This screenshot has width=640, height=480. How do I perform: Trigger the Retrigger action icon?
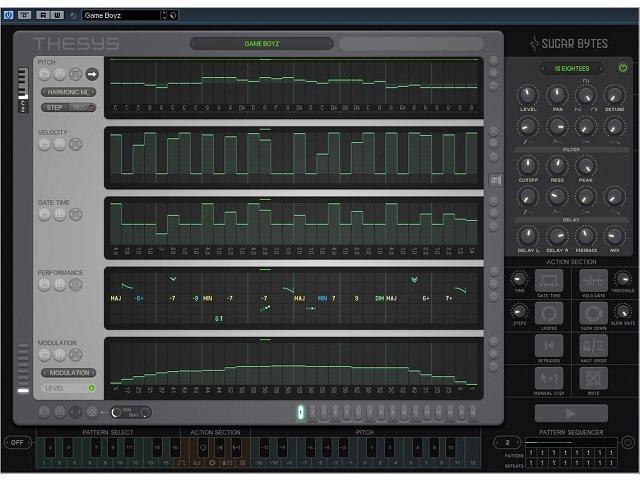pyautogui.click(x=548, y=346)
